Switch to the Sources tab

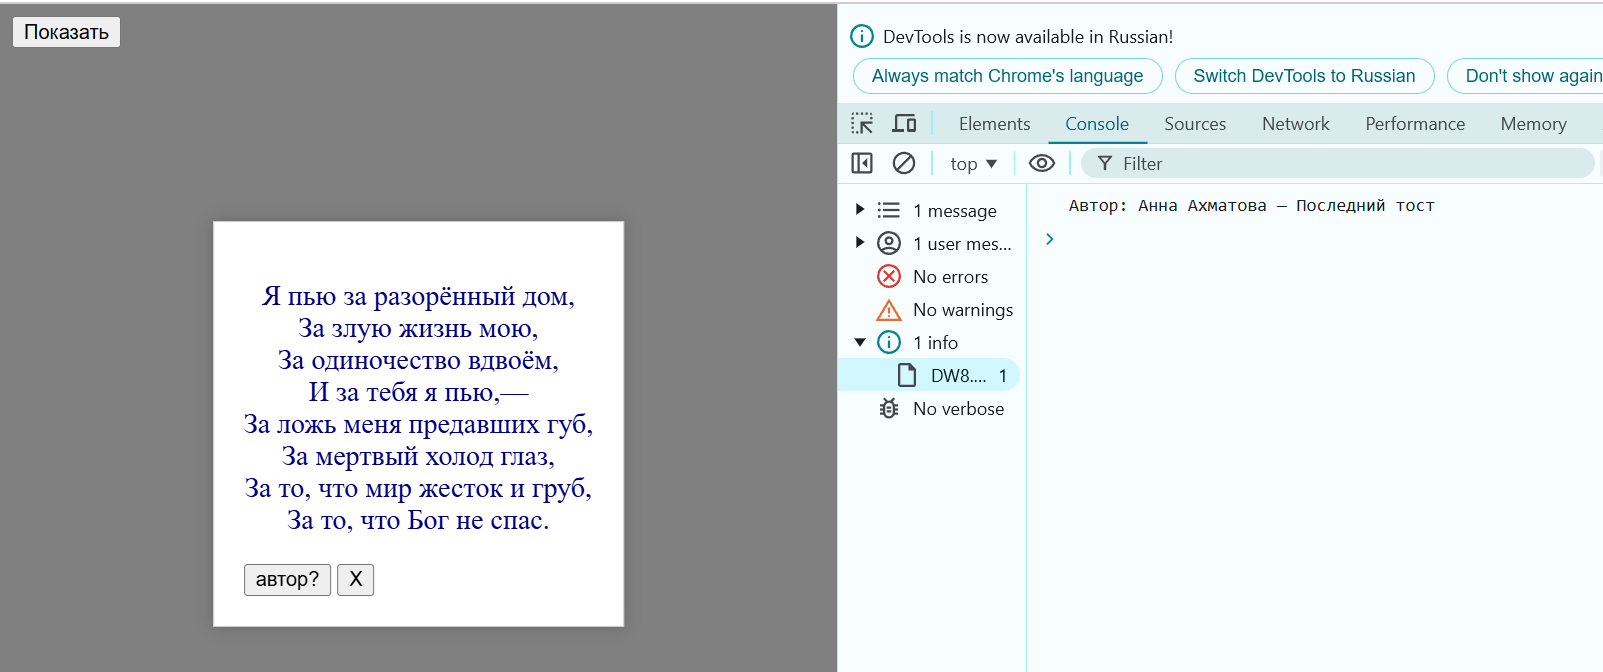coord(1194,124)
